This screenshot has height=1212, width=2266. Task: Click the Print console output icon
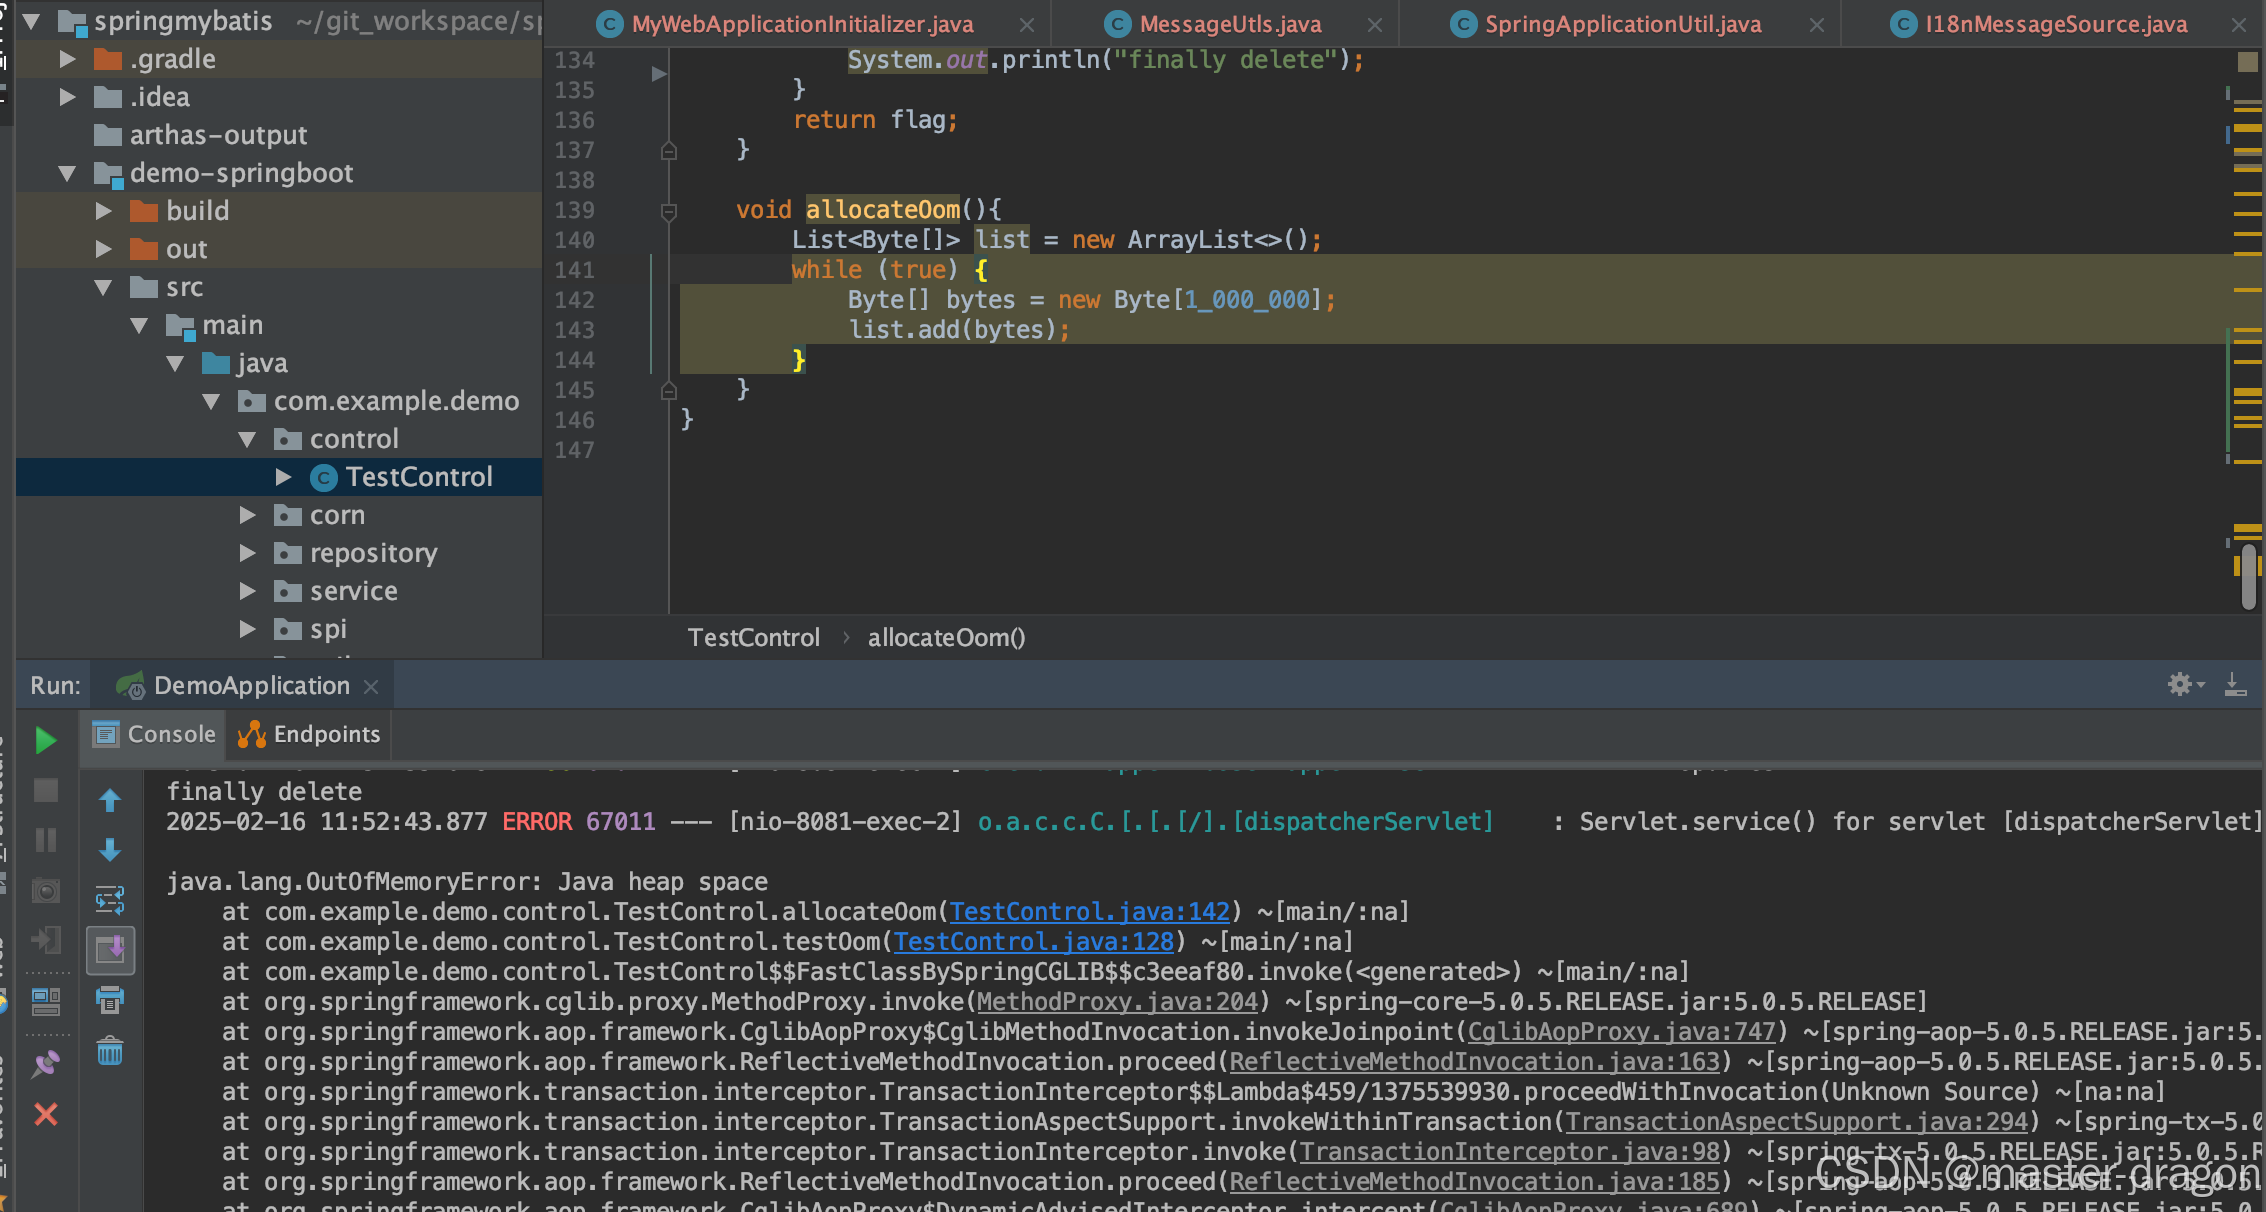click(110, 999)
